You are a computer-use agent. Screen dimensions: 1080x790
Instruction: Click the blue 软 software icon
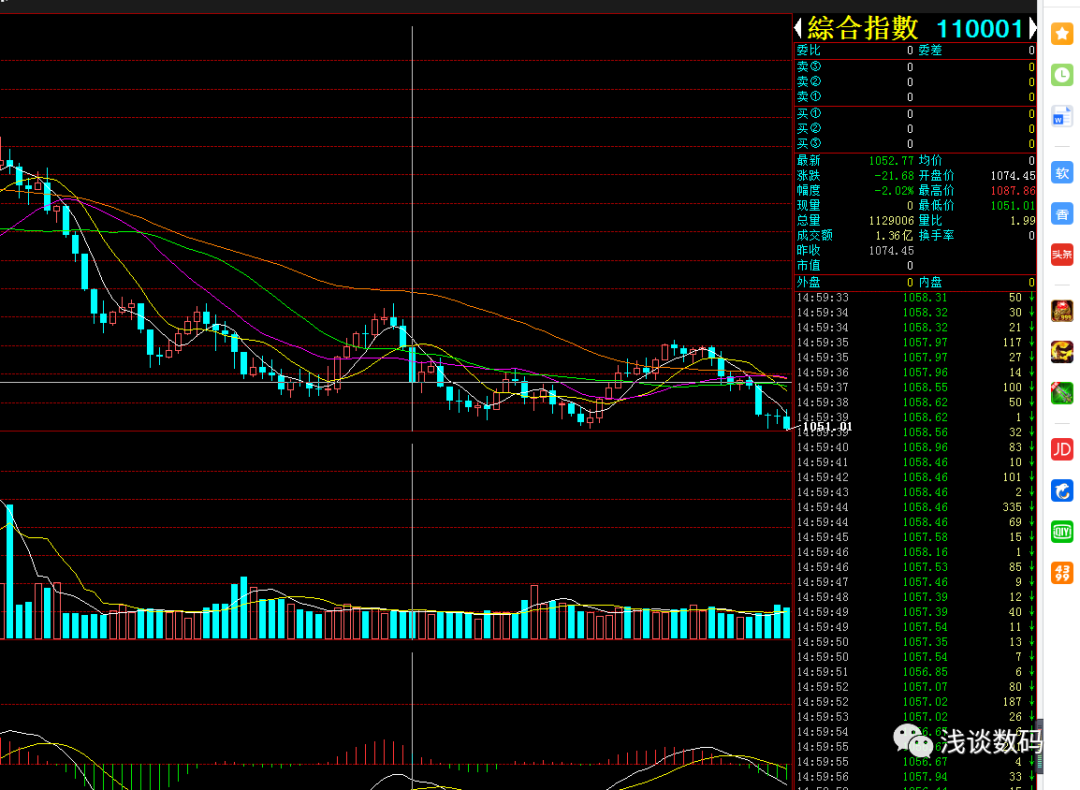tap(1061, 173)
